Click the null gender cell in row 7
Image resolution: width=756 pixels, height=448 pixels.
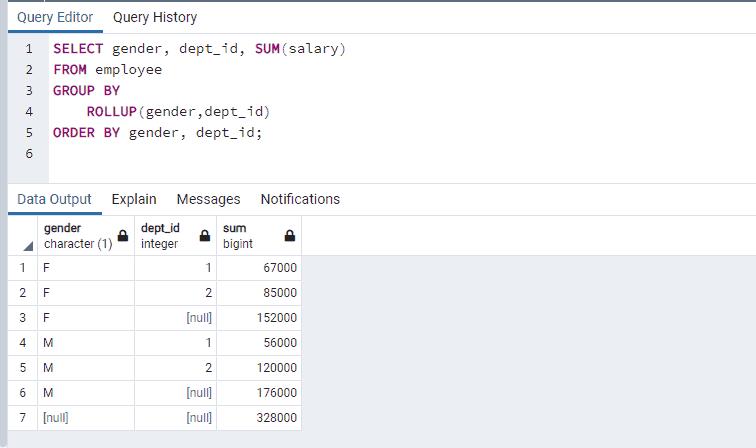(85, 418)
